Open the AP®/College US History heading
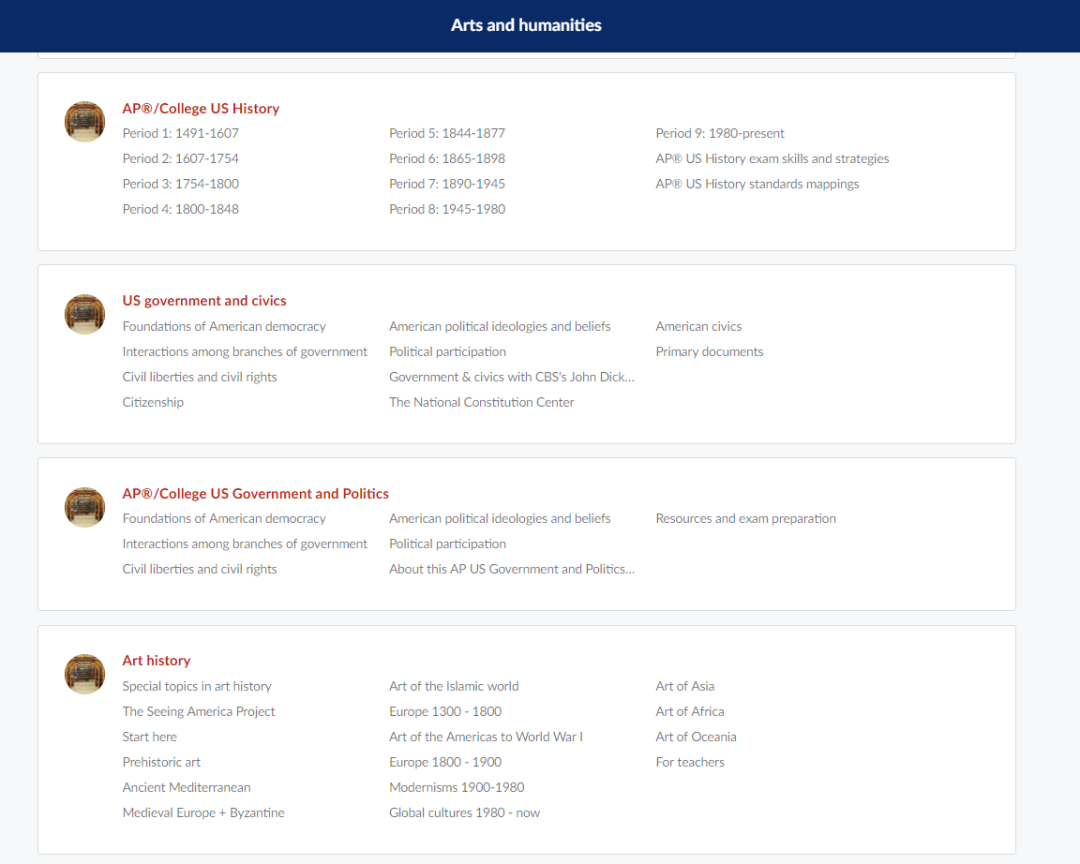Image resolution: width=1080 pixels, height=864 pixels. 201,108
